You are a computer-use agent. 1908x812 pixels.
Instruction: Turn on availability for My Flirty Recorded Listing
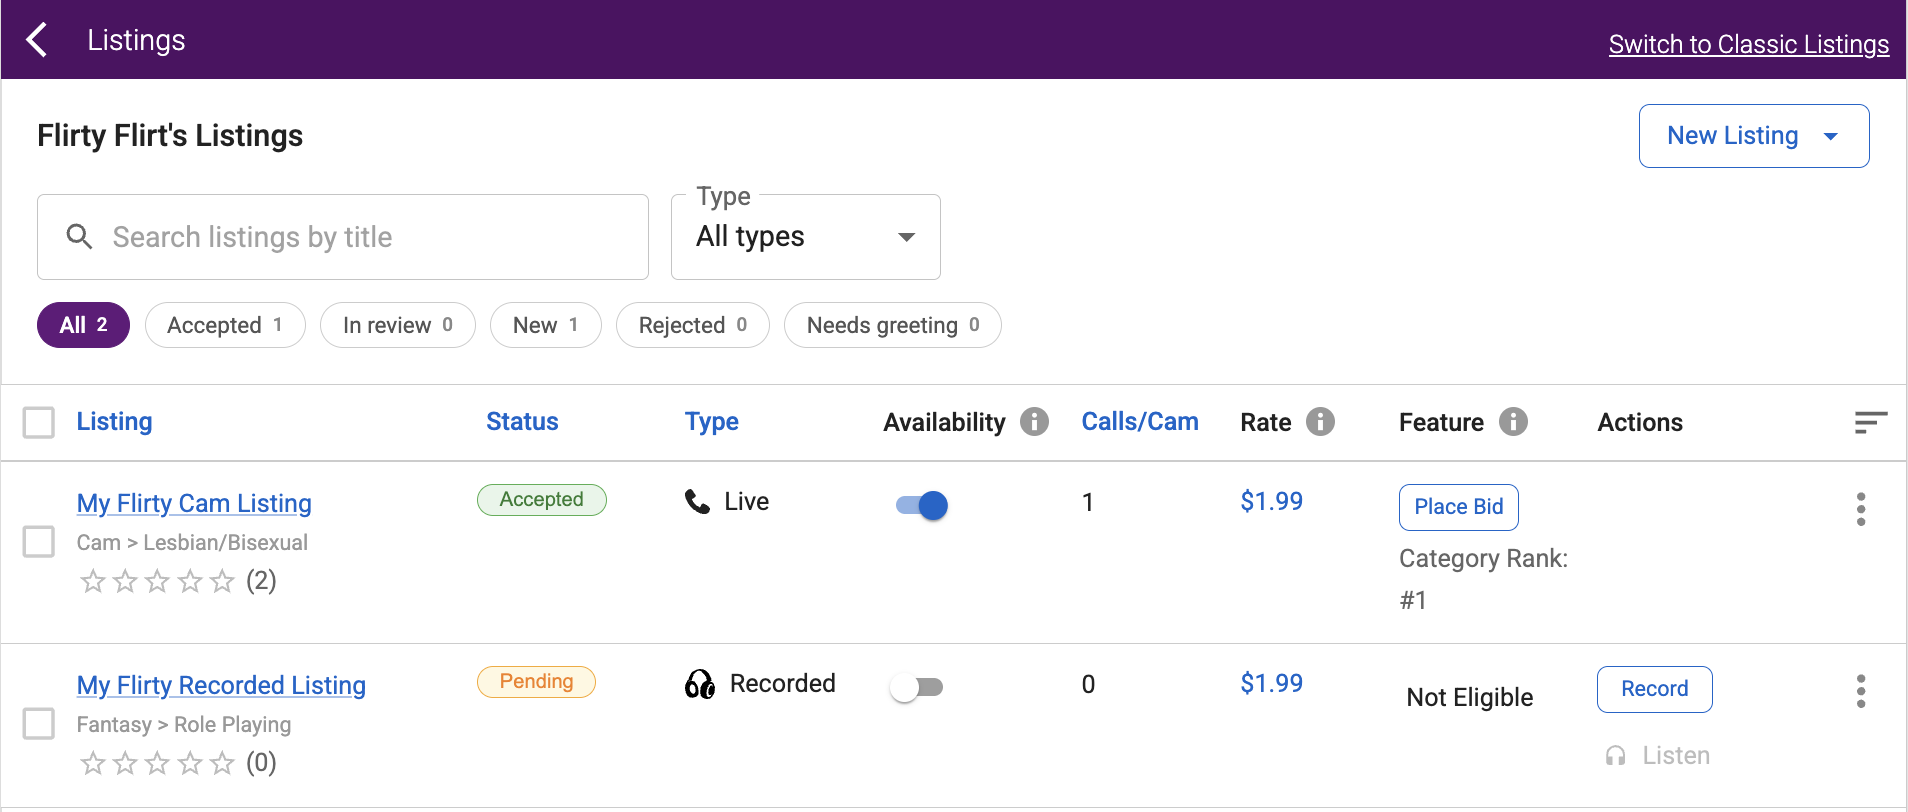pyautogui.click(x=917, y=687)
